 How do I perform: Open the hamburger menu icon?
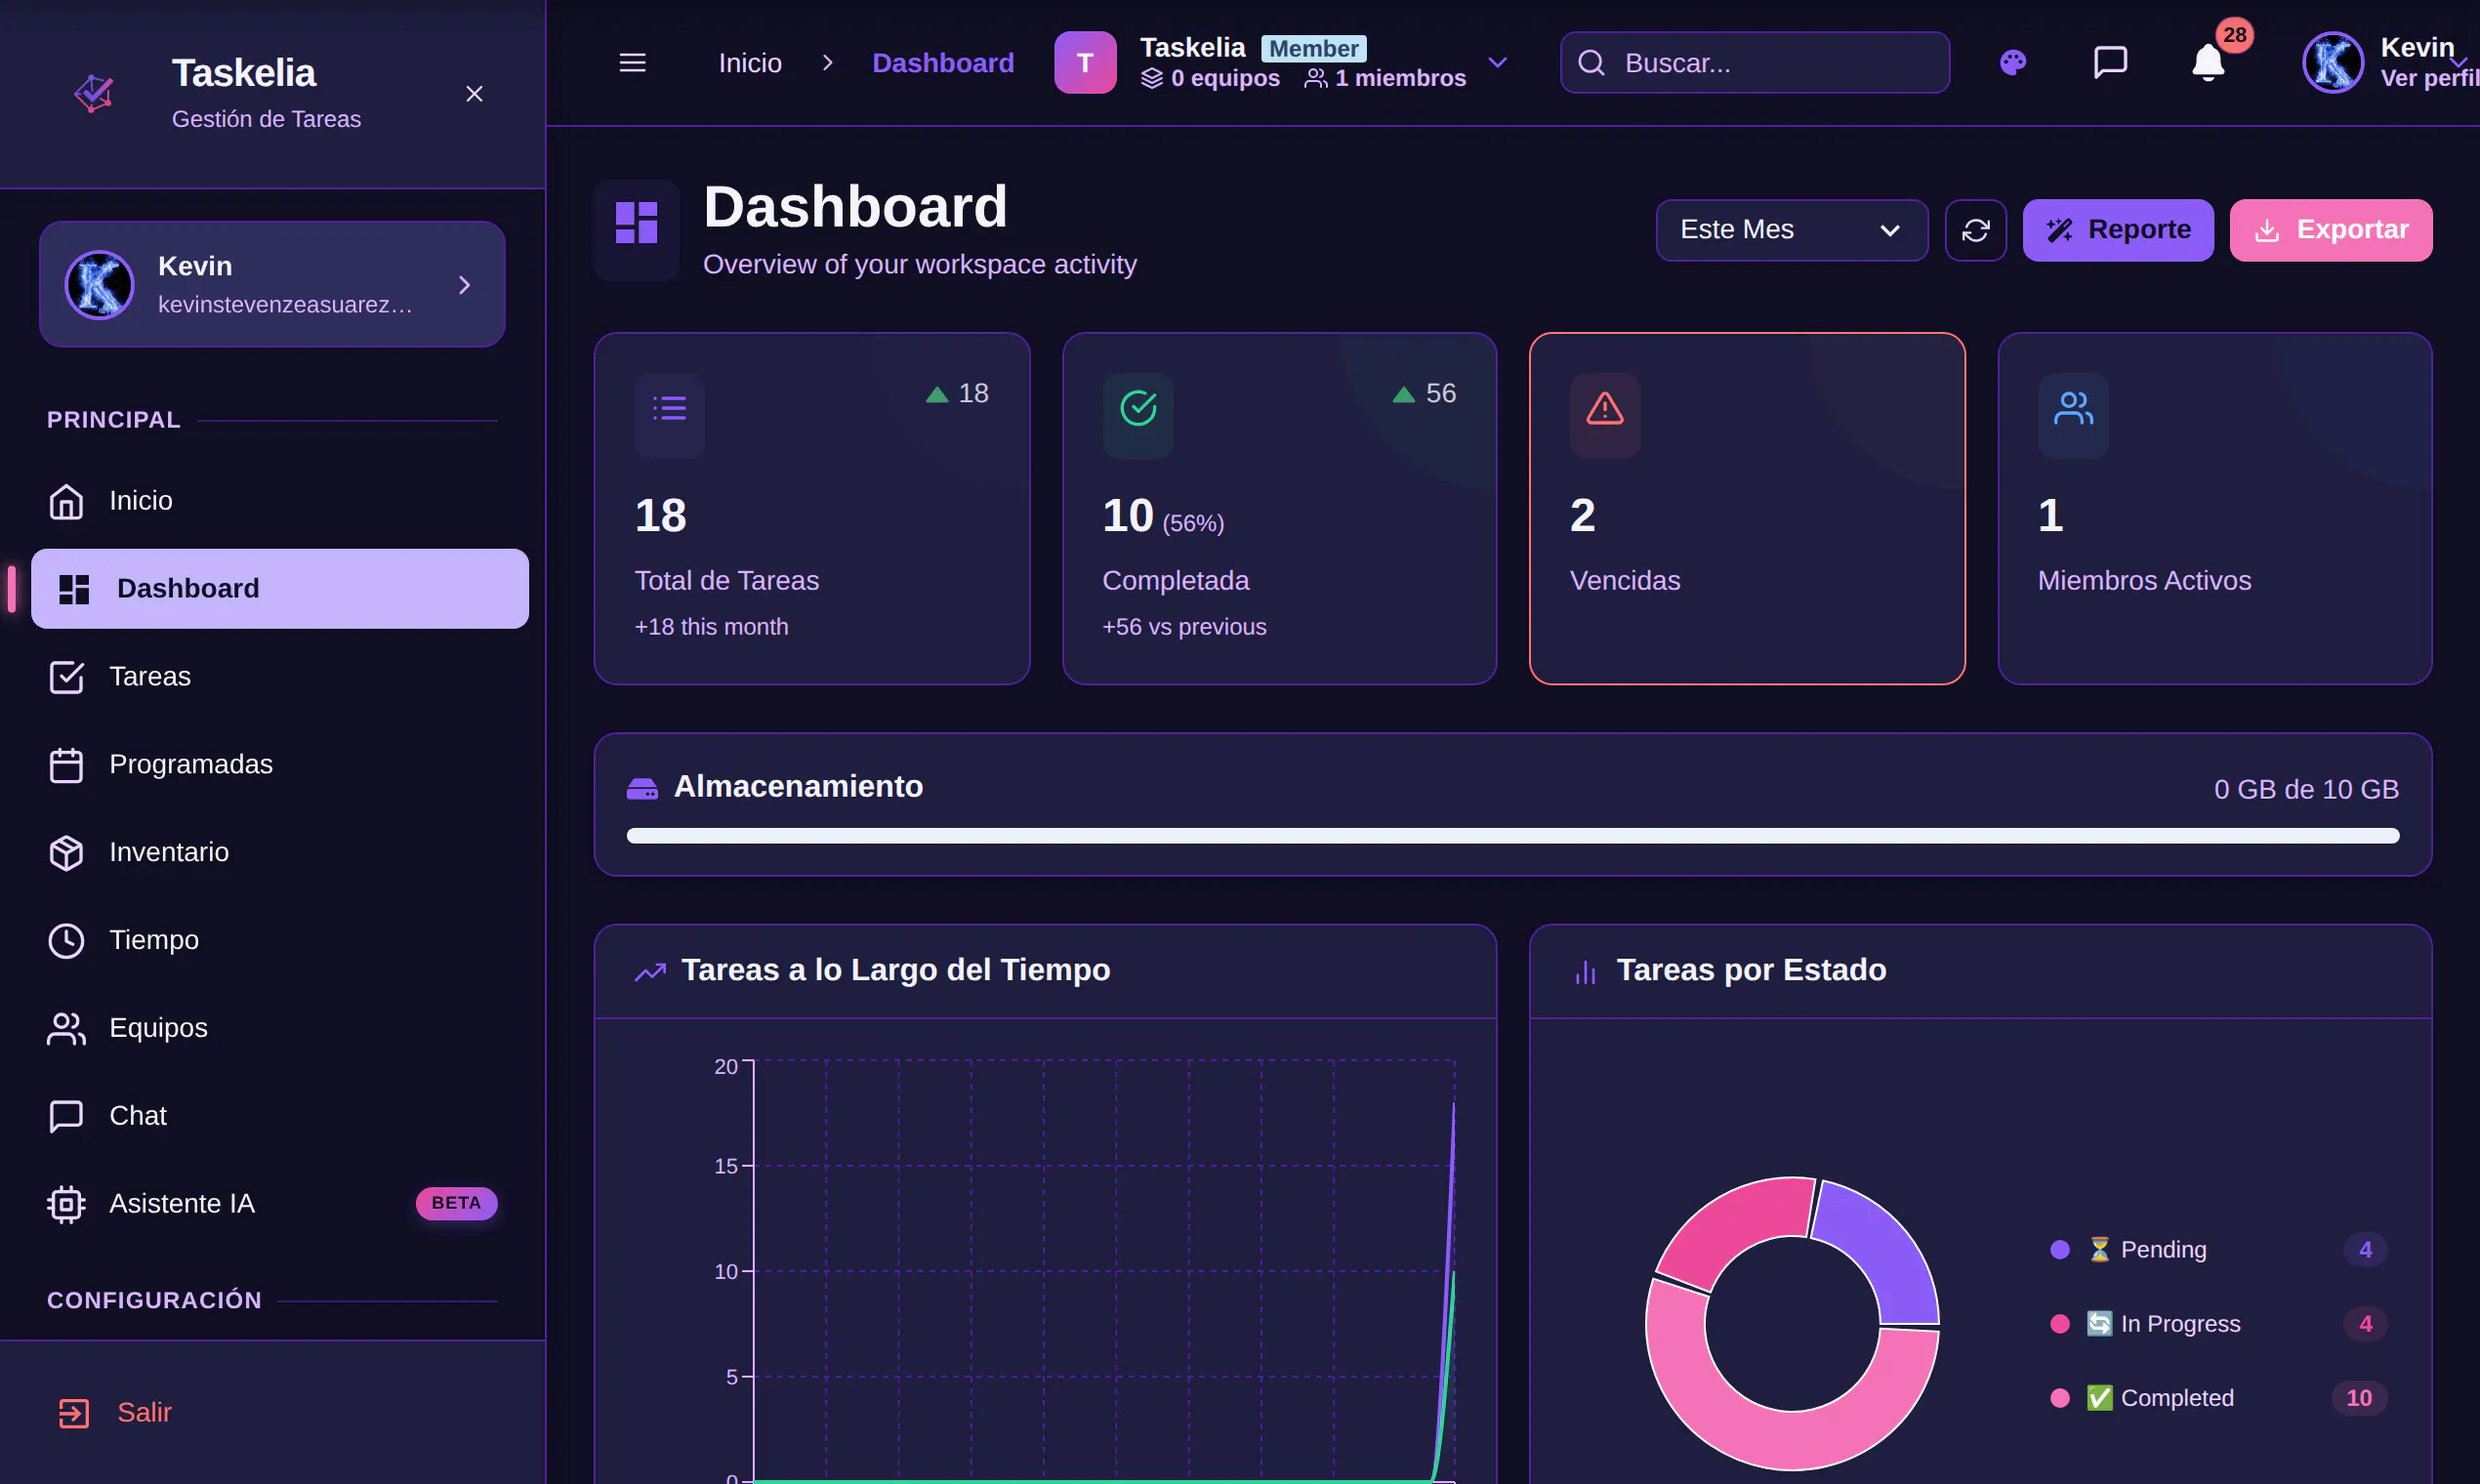(632, 63)
